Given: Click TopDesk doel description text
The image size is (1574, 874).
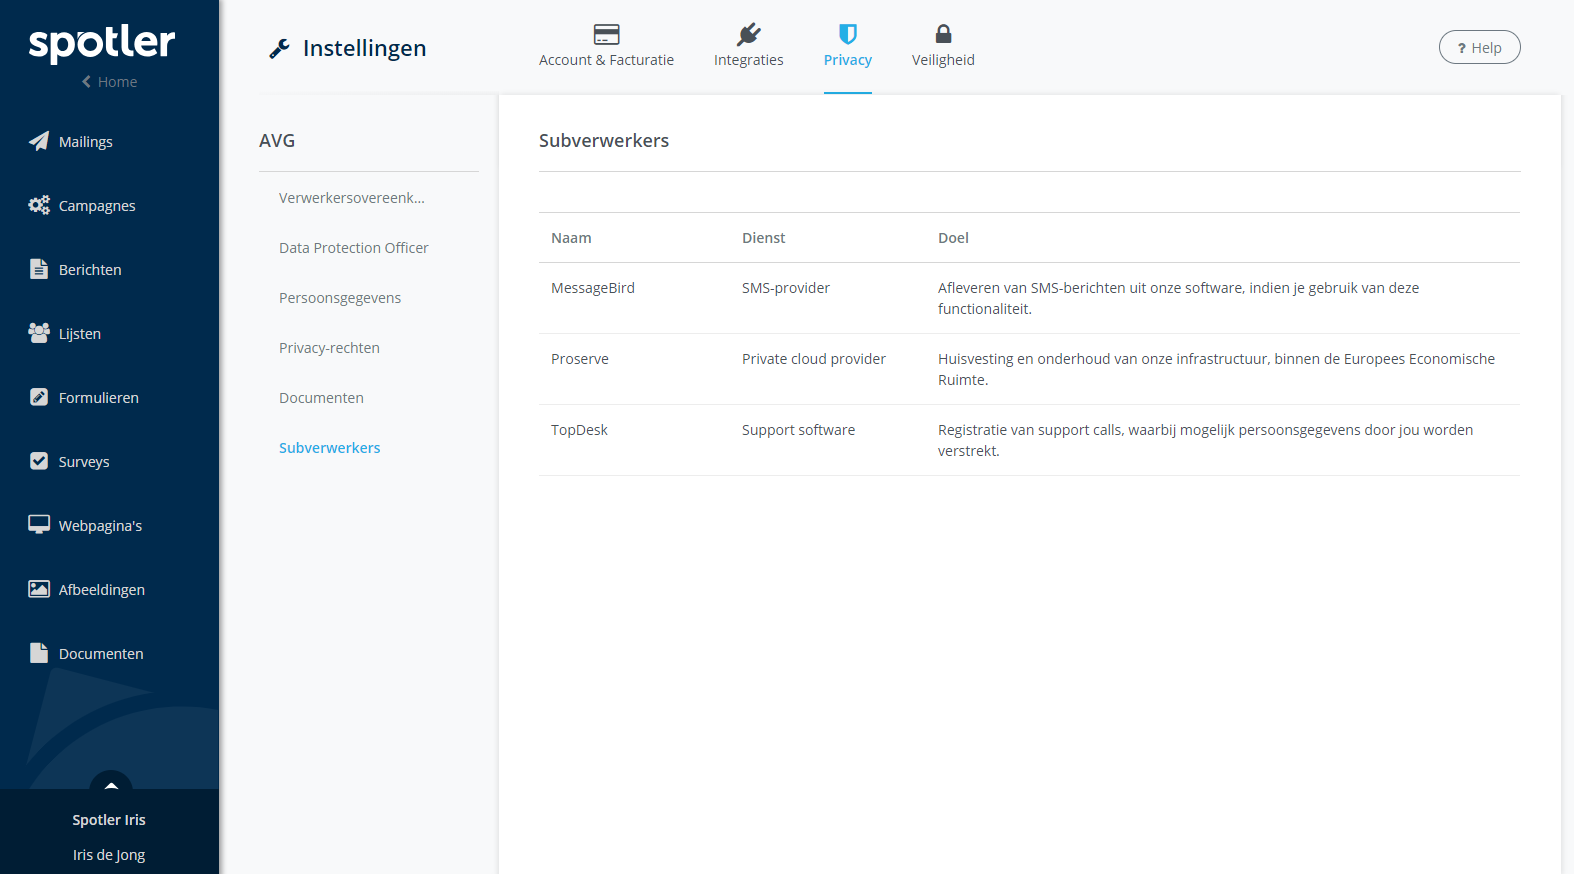Looking at the screenshot, I should [1205, 440].
